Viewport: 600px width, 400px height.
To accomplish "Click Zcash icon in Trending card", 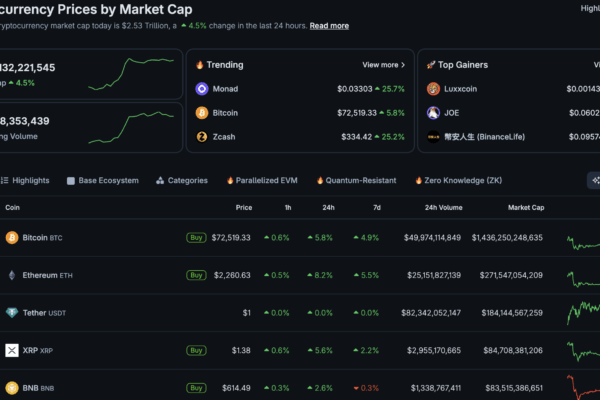I will pos(202,137).
